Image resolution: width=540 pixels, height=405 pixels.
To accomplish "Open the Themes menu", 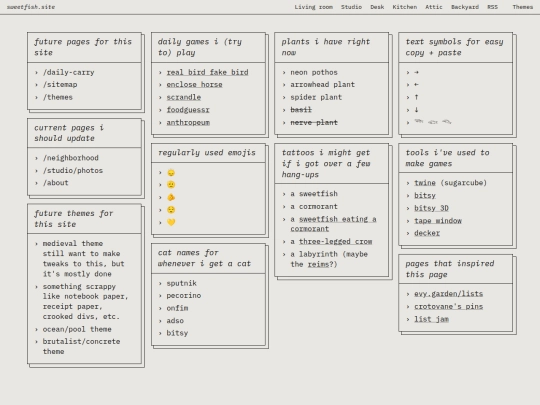I will [x=522, y=7].
